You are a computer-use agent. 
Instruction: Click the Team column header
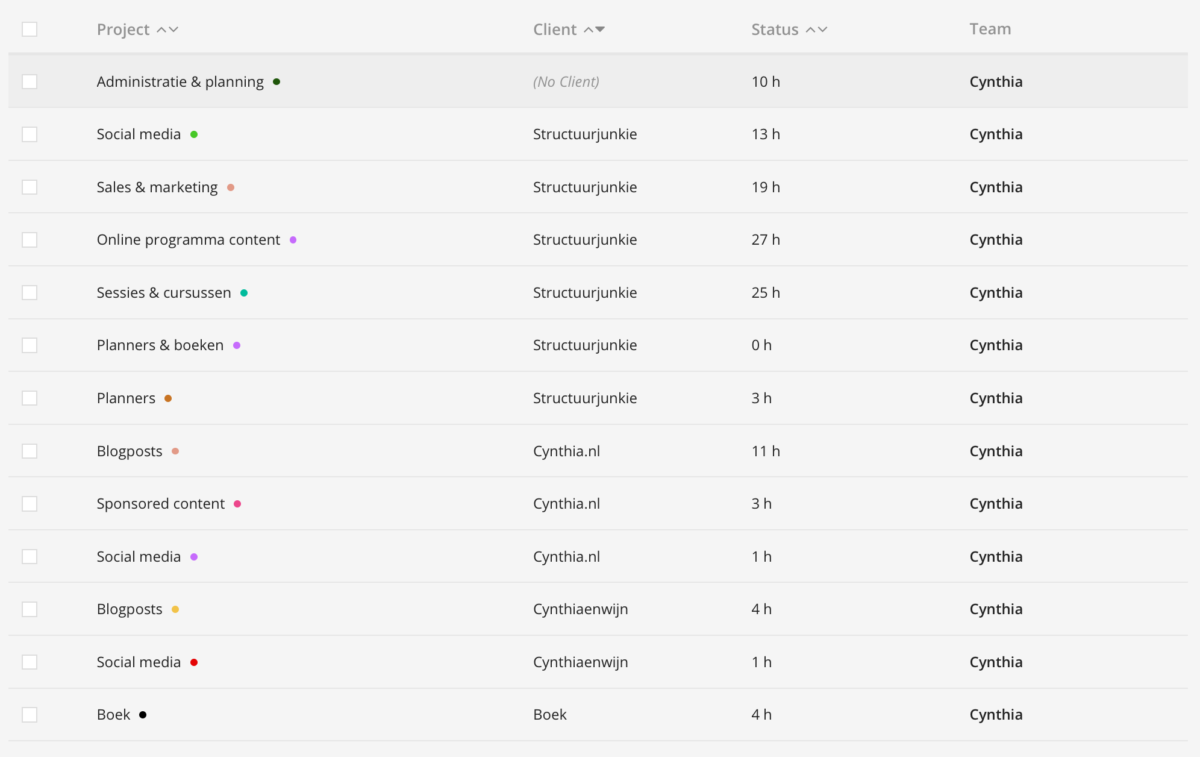pos(990,29)
